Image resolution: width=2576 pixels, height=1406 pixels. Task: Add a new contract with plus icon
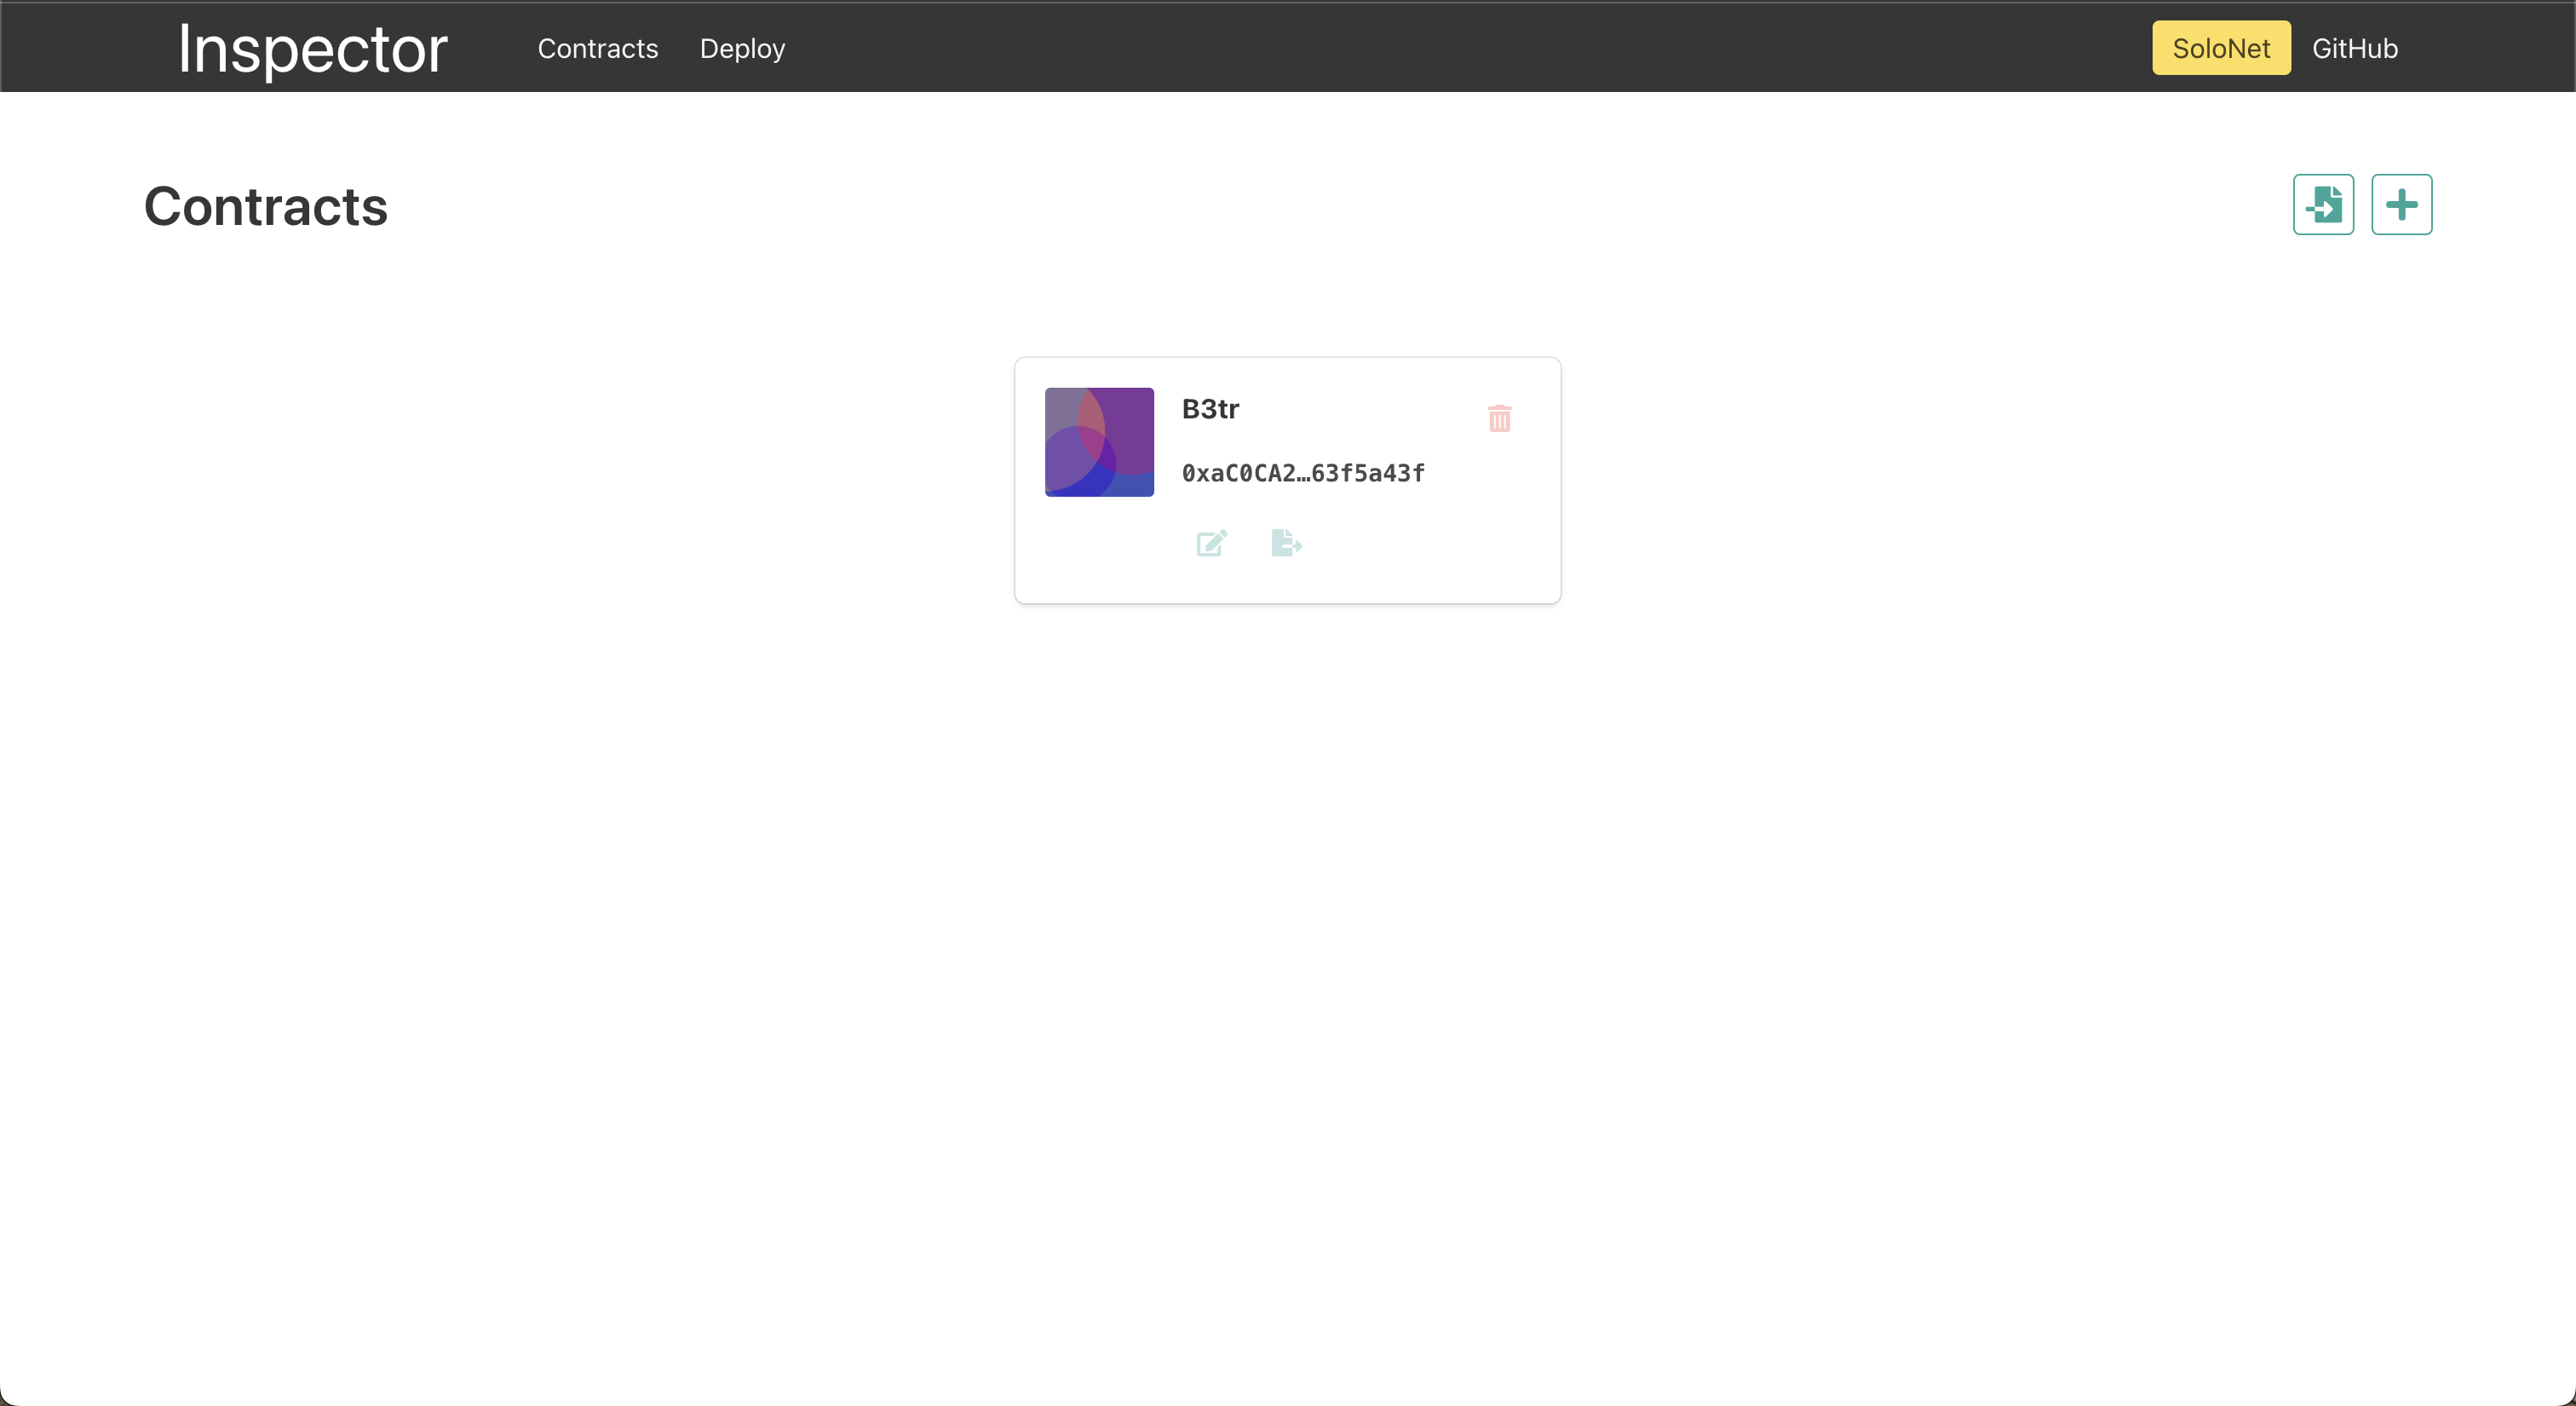tap(2401, 205)
